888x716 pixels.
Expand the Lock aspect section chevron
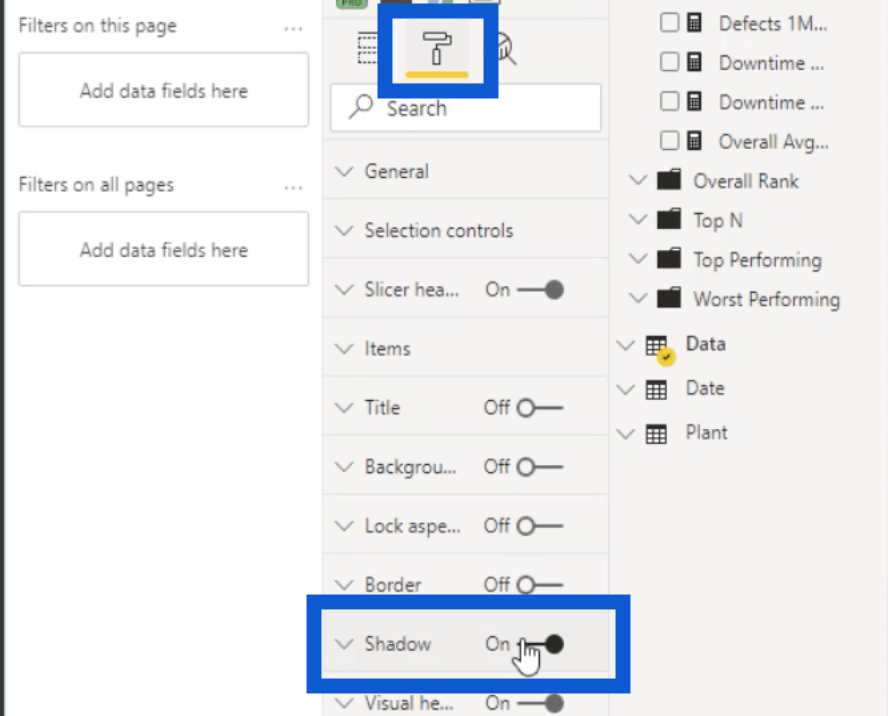tap(344, 526)
